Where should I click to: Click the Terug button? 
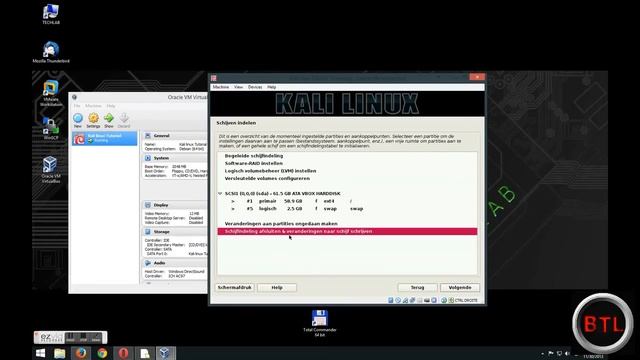click(x=417, y=287)
